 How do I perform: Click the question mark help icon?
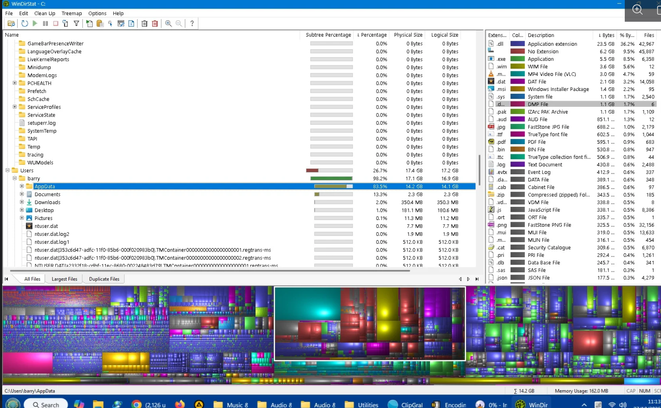click(x=192, y=24)
